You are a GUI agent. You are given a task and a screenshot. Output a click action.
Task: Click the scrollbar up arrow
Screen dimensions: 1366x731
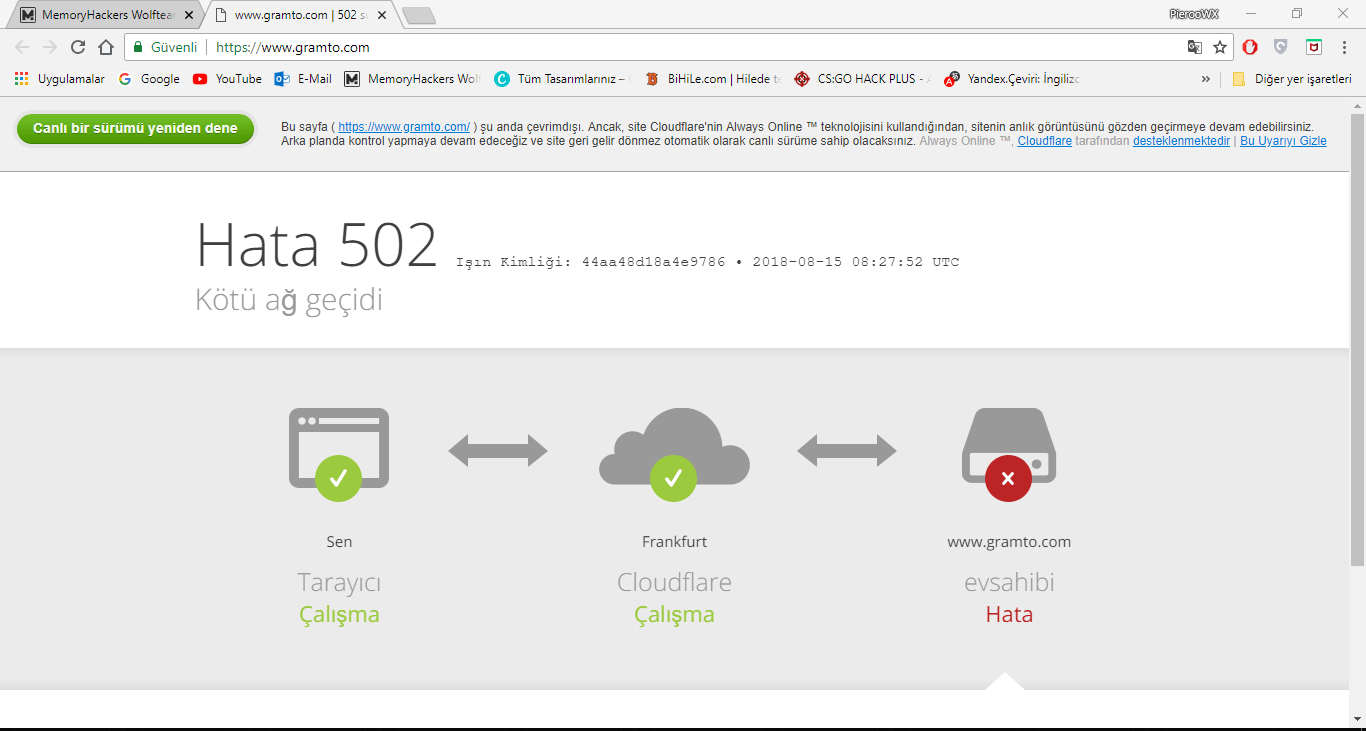tap(1357, 105)
